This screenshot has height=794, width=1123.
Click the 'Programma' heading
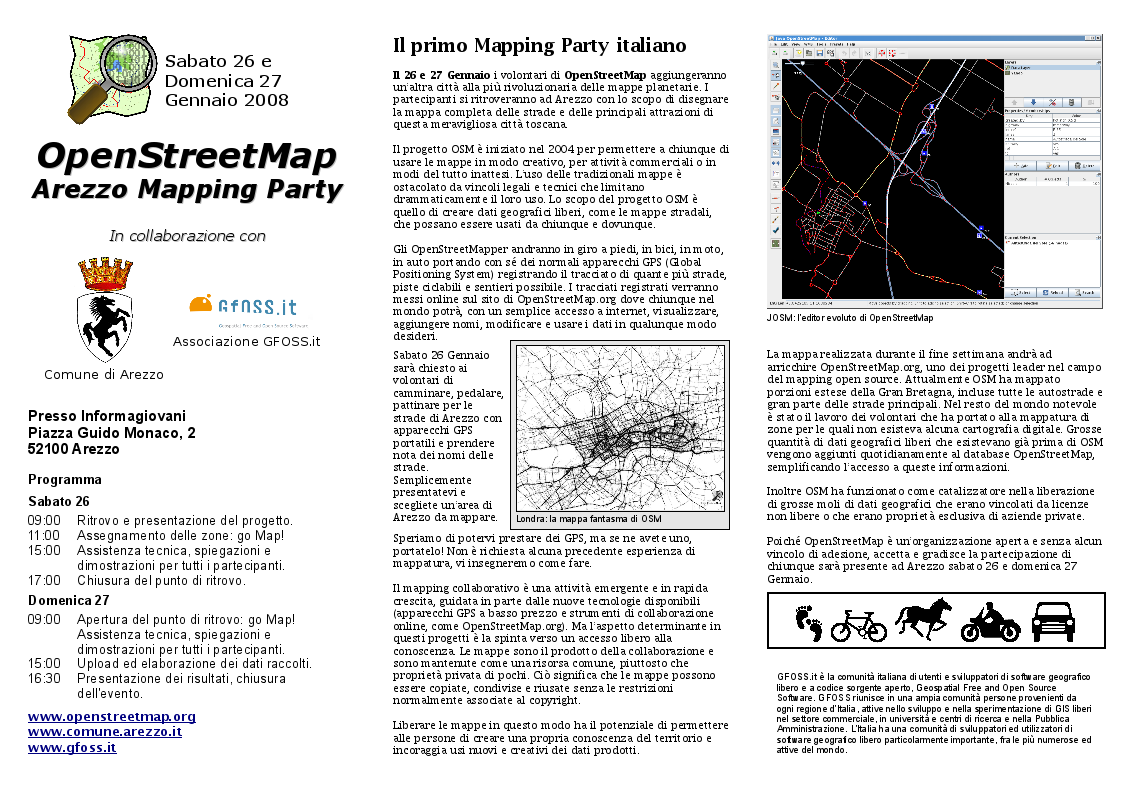(64, 480)
